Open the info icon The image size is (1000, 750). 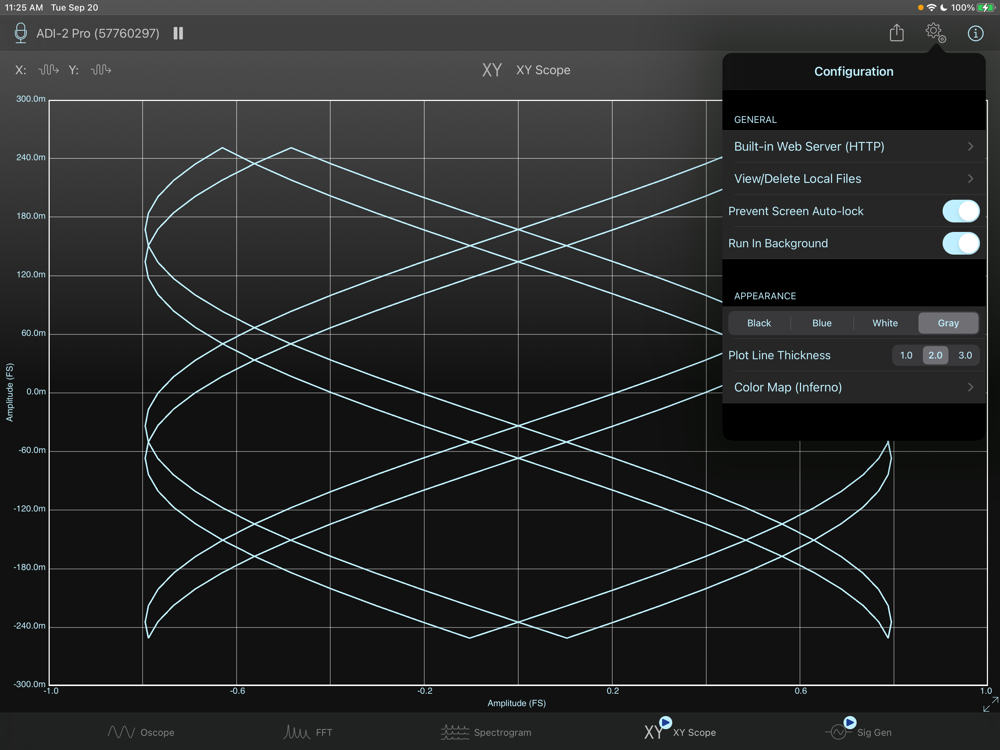click(x=975, y=33)
